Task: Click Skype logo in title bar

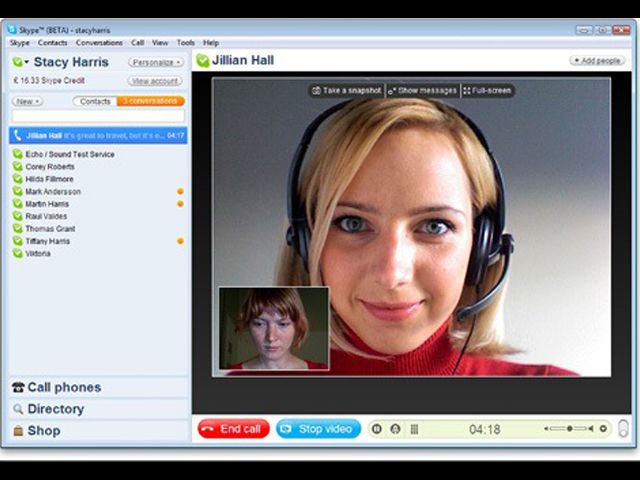Action: pyautogui.click(x=12, y=30)
